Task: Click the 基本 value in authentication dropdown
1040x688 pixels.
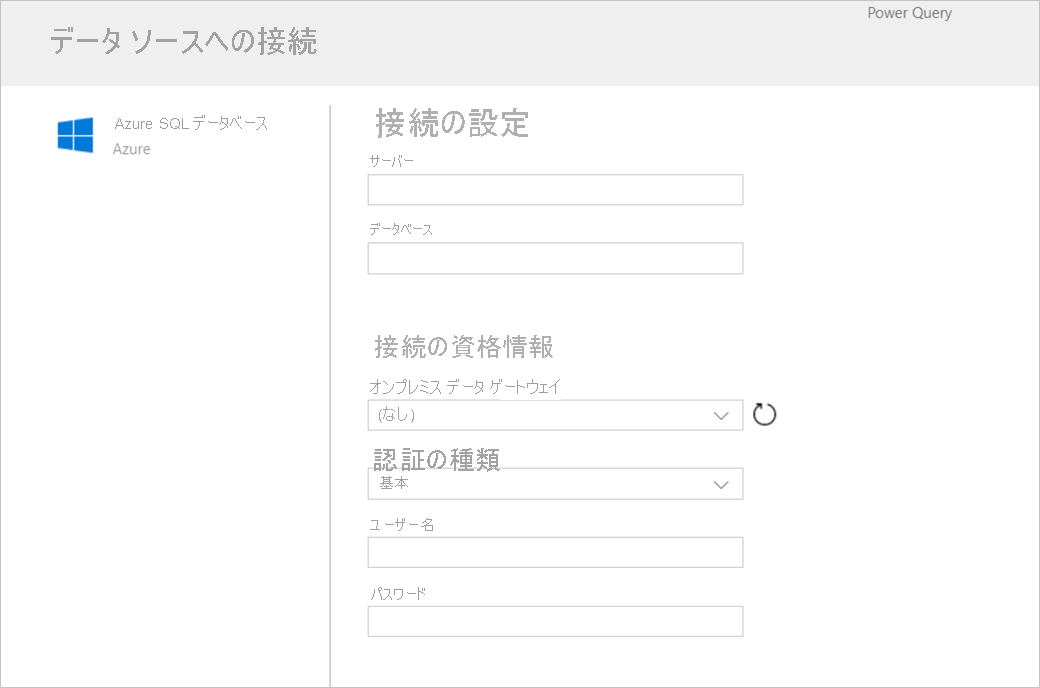Action: 389,483
